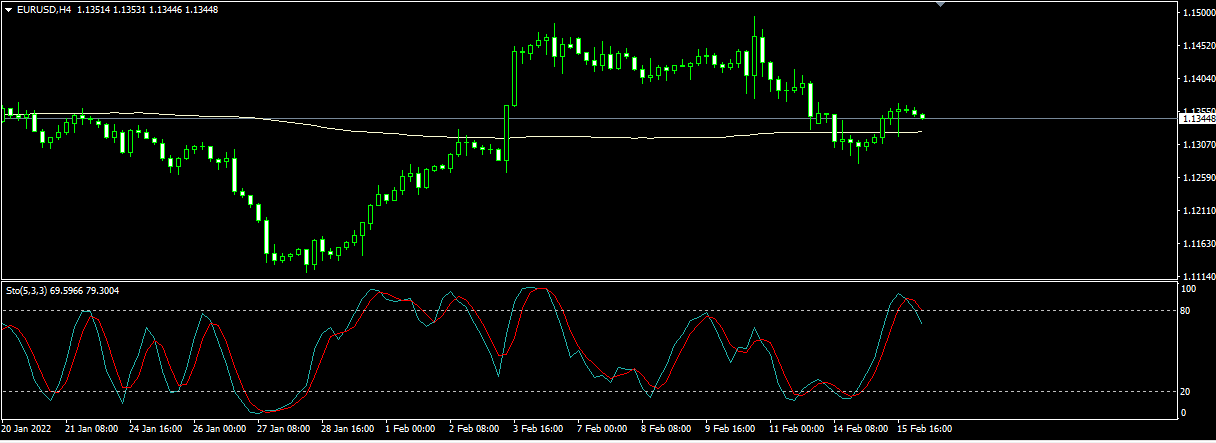Click the 1.14040 price scale label
This screenshot has height=443, width=1216.
click(1197, 78)
